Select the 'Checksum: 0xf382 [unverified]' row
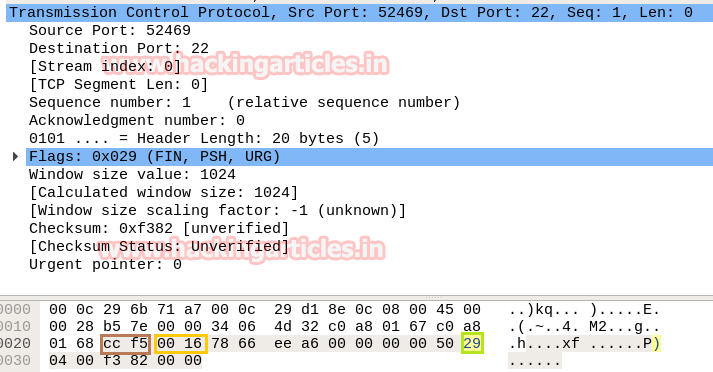This screenshot has width=713, height=372. 159,228
